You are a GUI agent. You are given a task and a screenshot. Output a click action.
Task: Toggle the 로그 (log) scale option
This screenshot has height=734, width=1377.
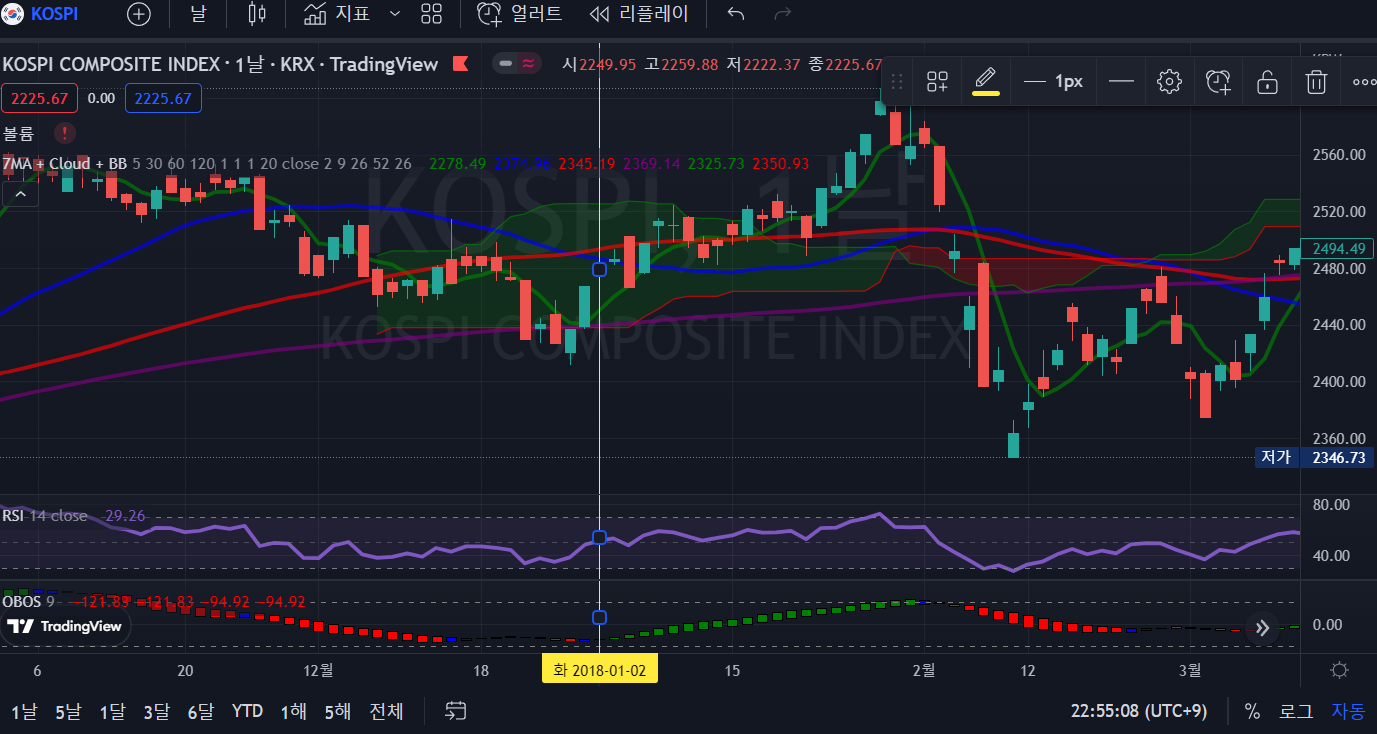click(1296, 711)
